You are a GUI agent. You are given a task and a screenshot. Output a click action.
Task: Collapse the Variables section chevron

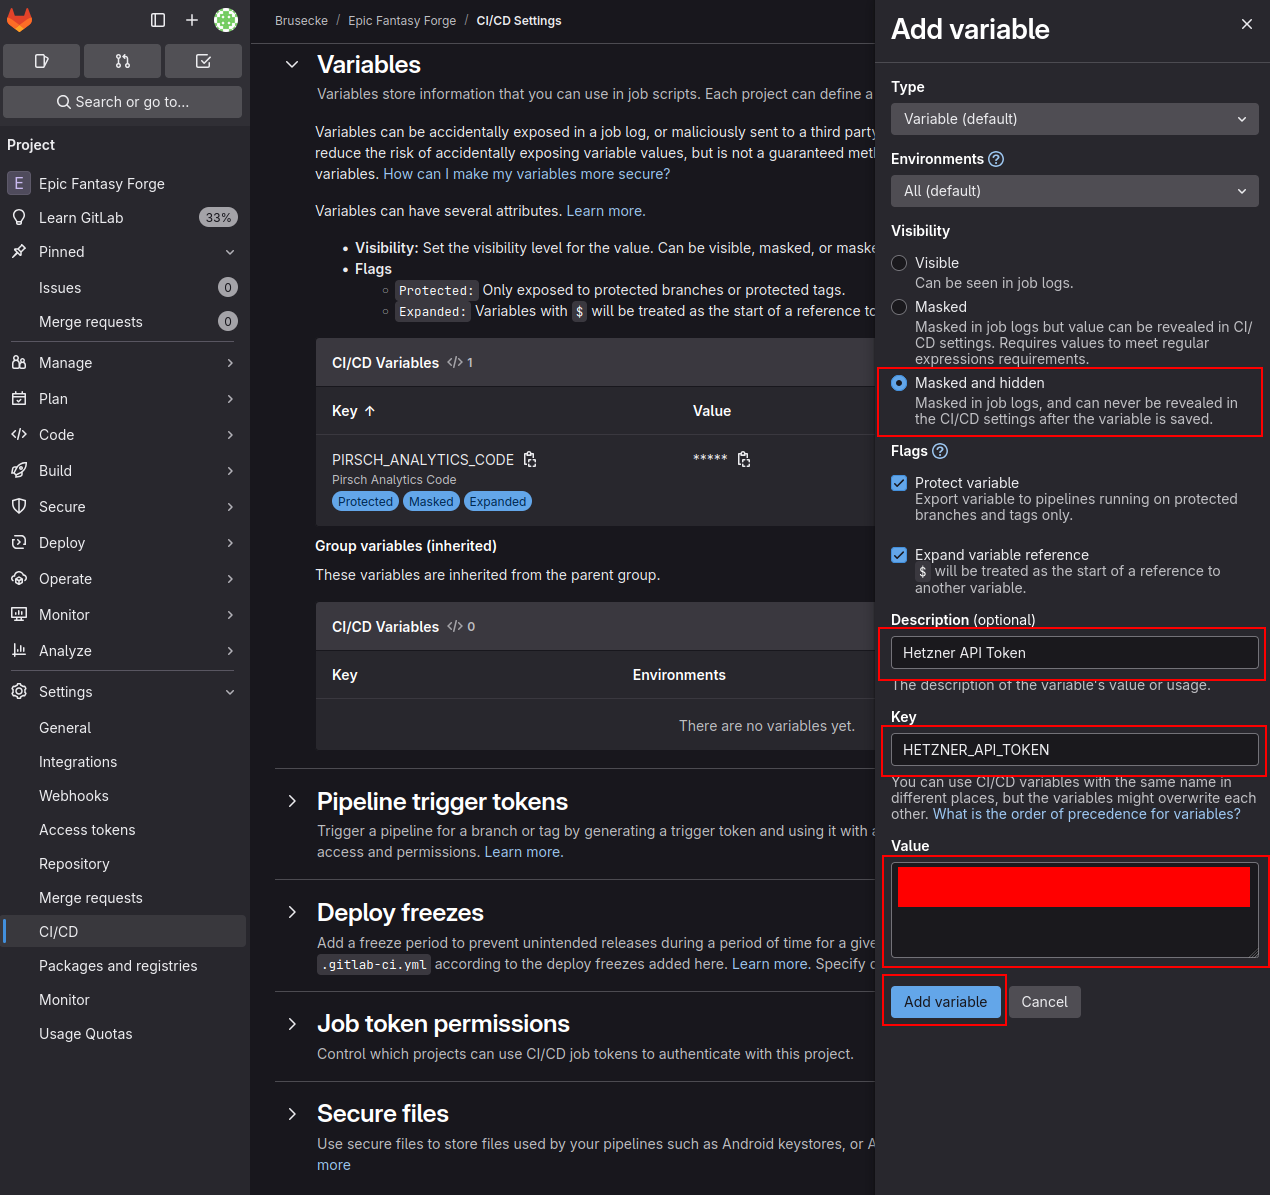292,64
